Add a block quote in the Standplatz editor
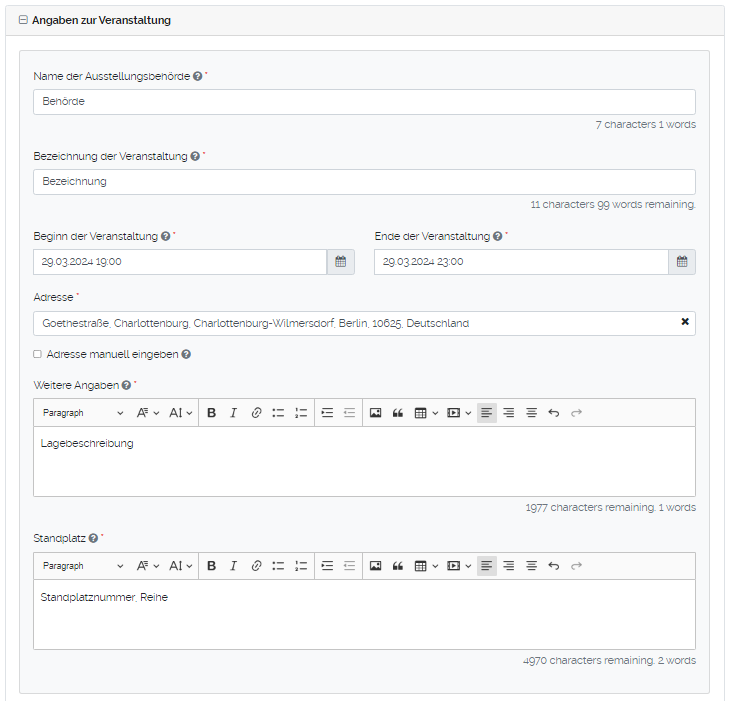The width and height of the screenshot is (730, 701). click(x=397, y=566)
